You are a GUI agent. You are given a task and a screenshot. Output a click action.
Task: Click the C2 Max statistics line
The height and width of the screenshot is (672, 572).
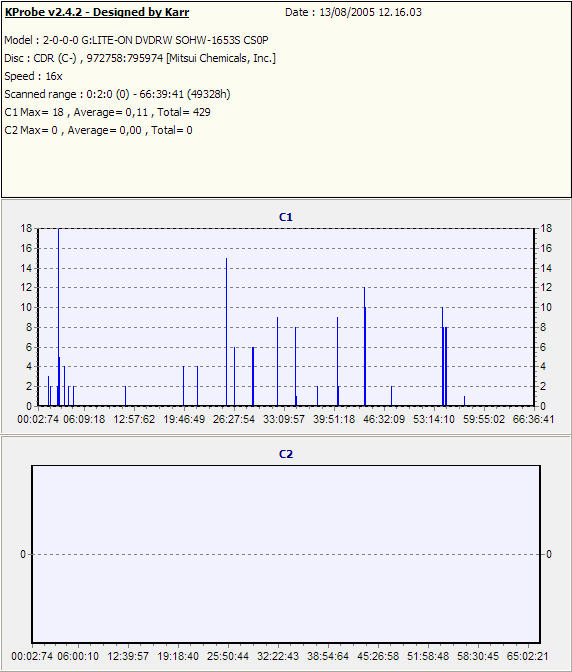[x=98, y=130]
